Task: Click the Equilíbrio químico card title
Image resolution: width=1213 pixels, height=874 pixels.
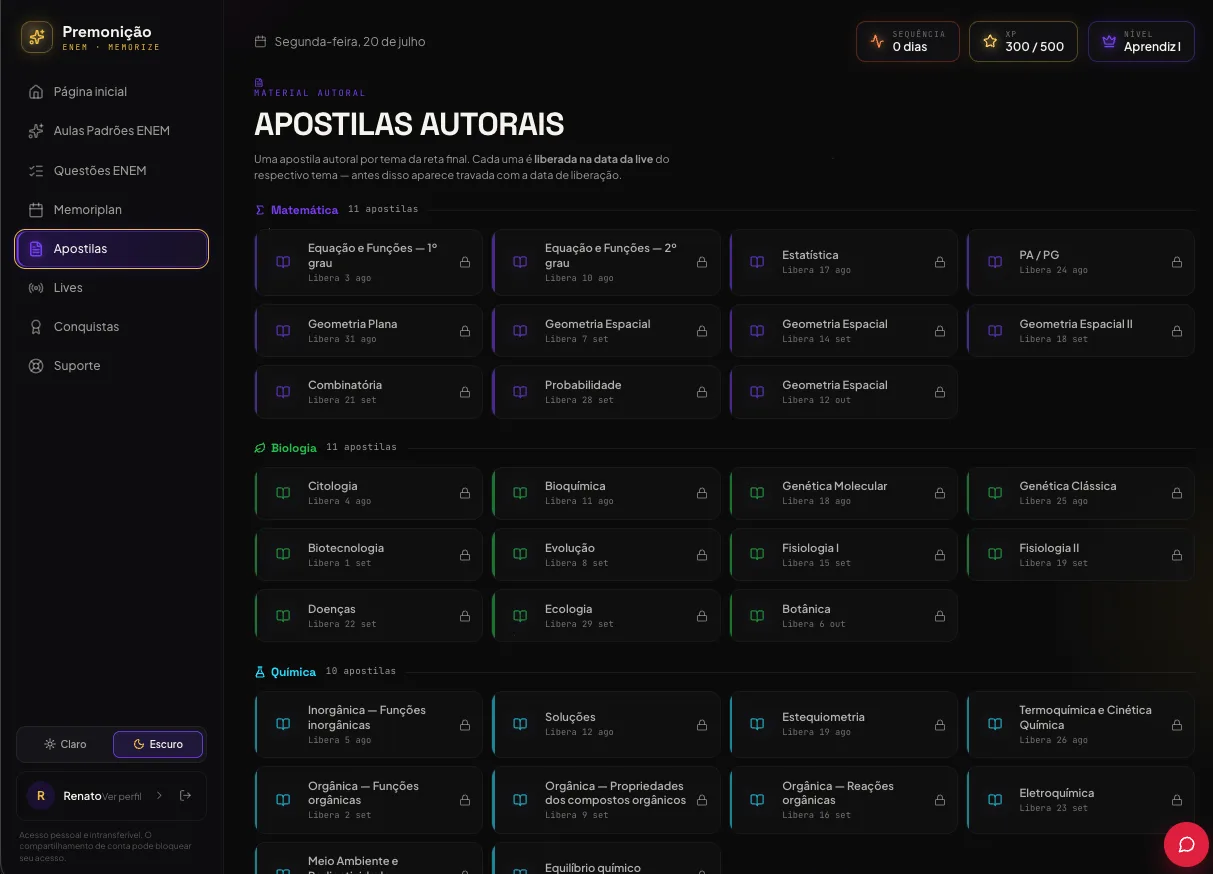Action: [x=593, y=868]
